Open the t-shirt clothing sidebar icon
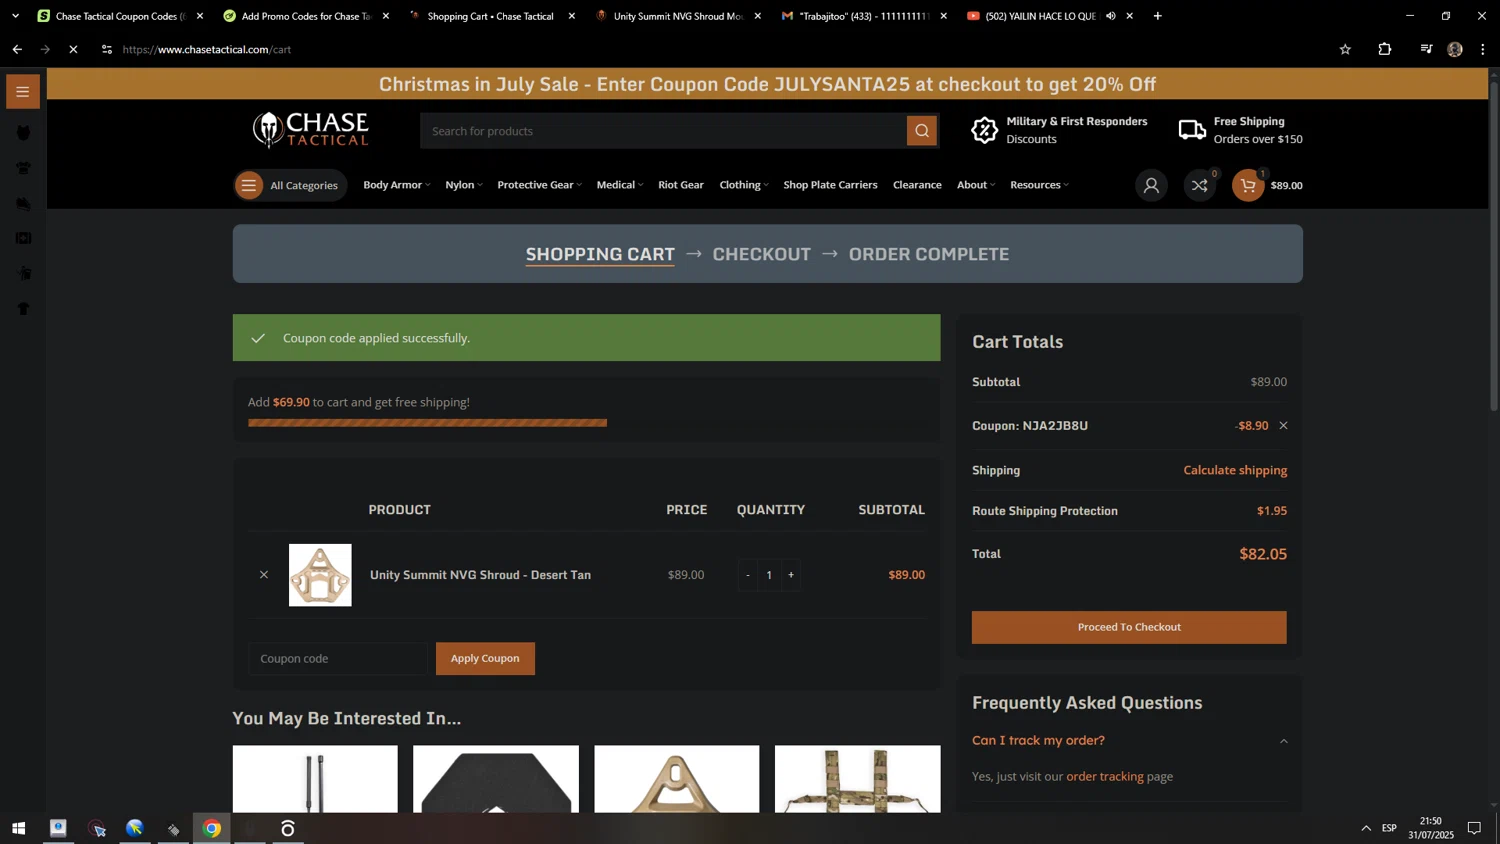The image size is (1500, 844). point(23,309)
